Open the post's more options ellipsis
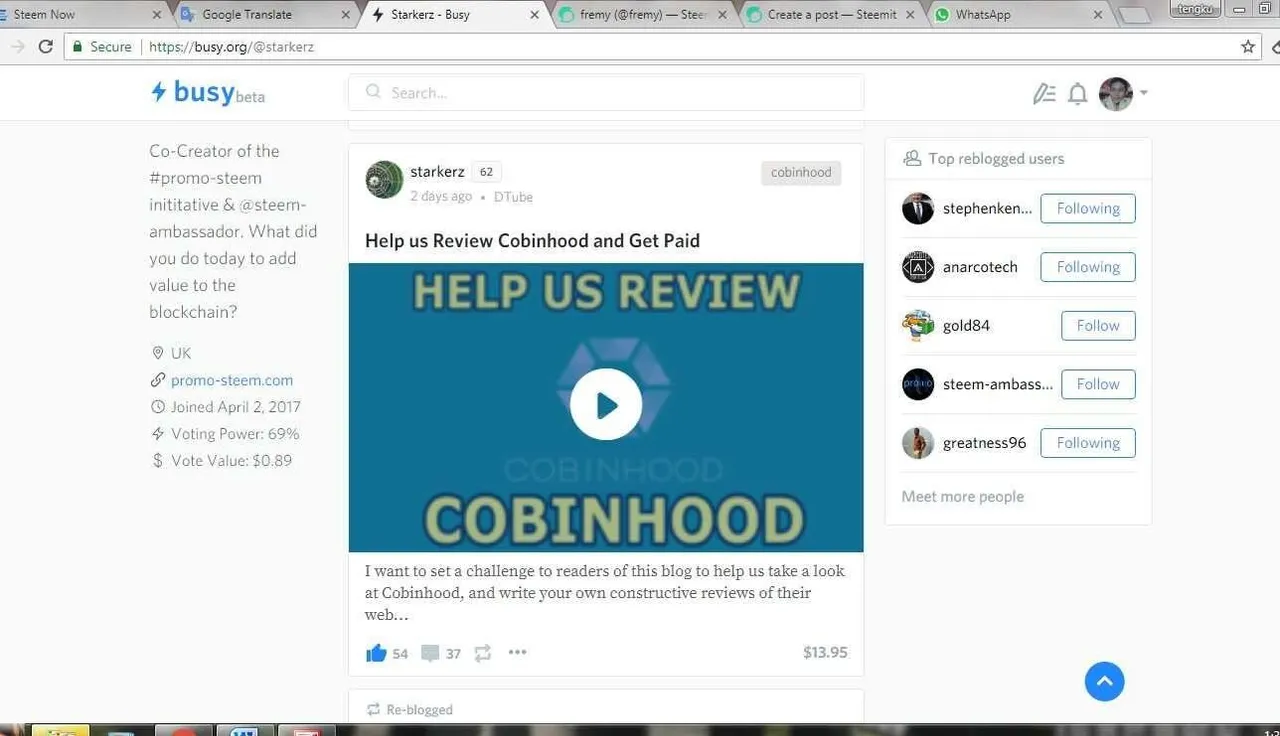Viewport: 1280px width, 736px height. [517, 652]
